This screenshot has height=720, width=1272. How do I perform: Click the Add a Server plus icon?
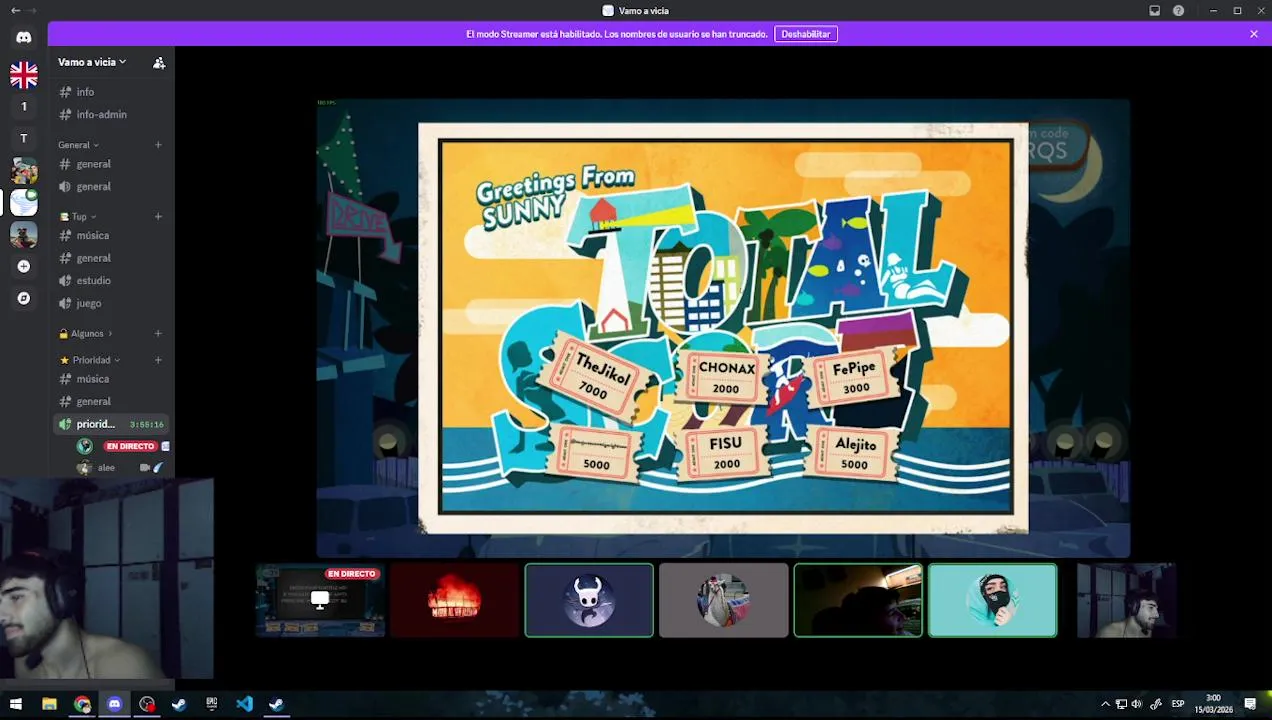click(x=24, y=266)
